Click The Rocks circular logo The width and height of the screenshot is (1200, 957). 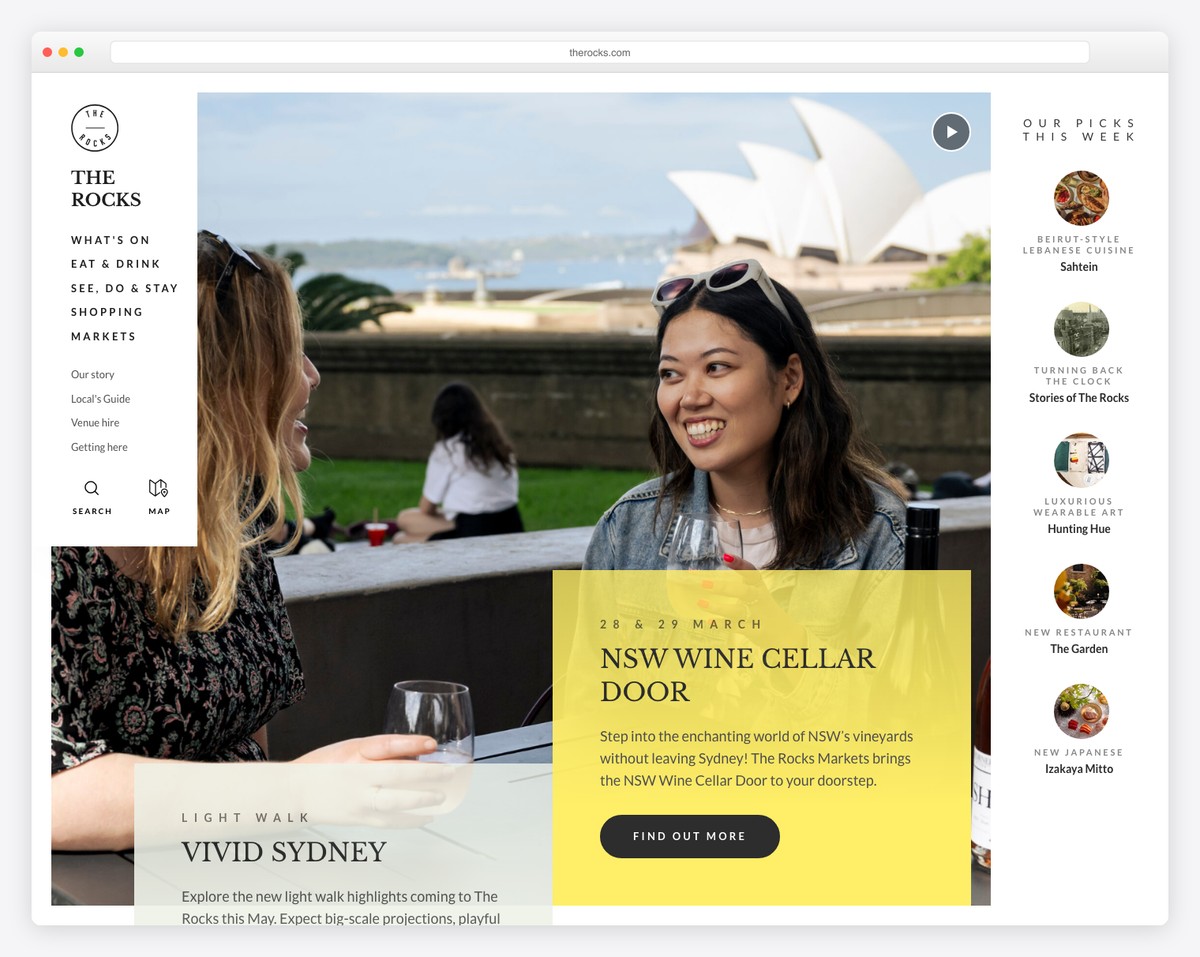(x=95, y=128)
